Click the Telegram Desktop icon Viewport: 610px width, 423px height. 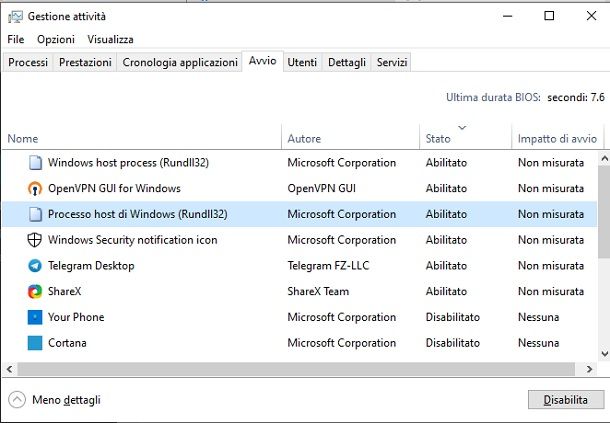coord(35,266)
